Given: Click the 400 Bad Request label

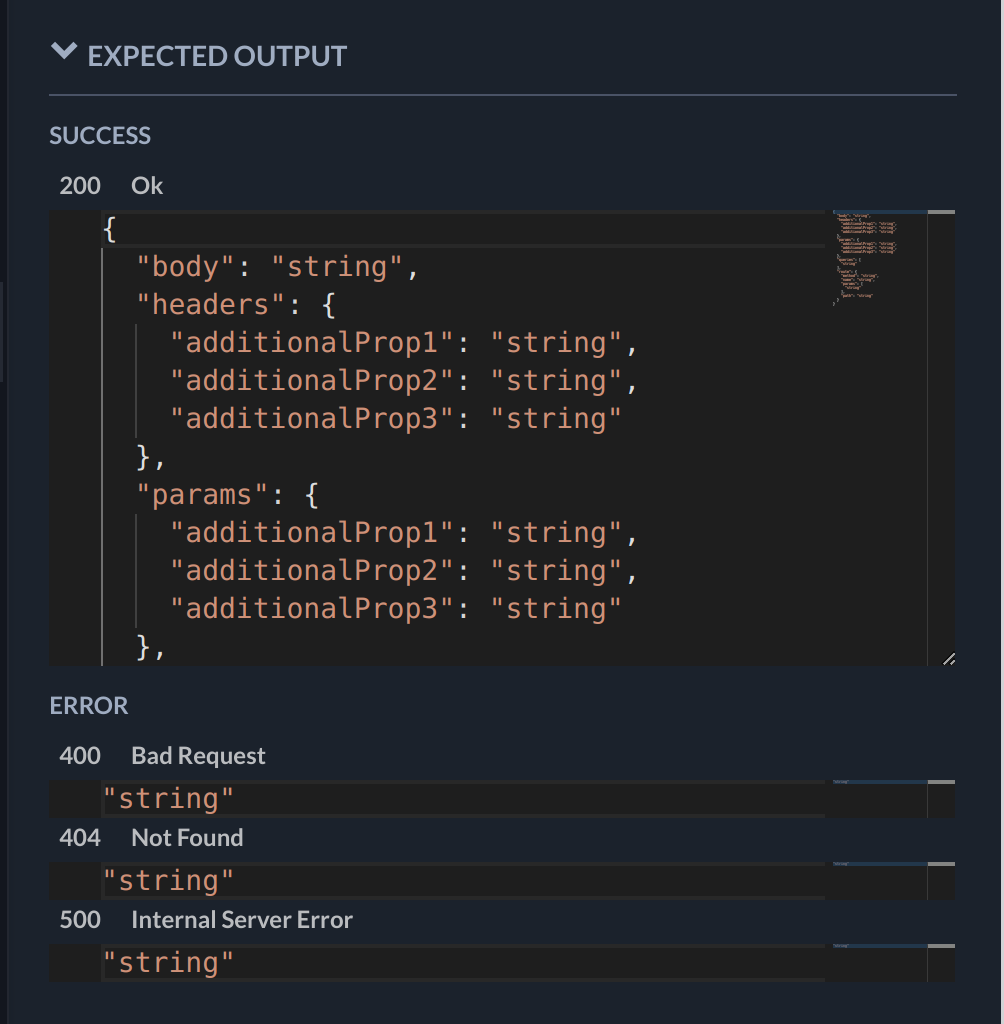Looking at the screenshot, I should pos(163,756).
